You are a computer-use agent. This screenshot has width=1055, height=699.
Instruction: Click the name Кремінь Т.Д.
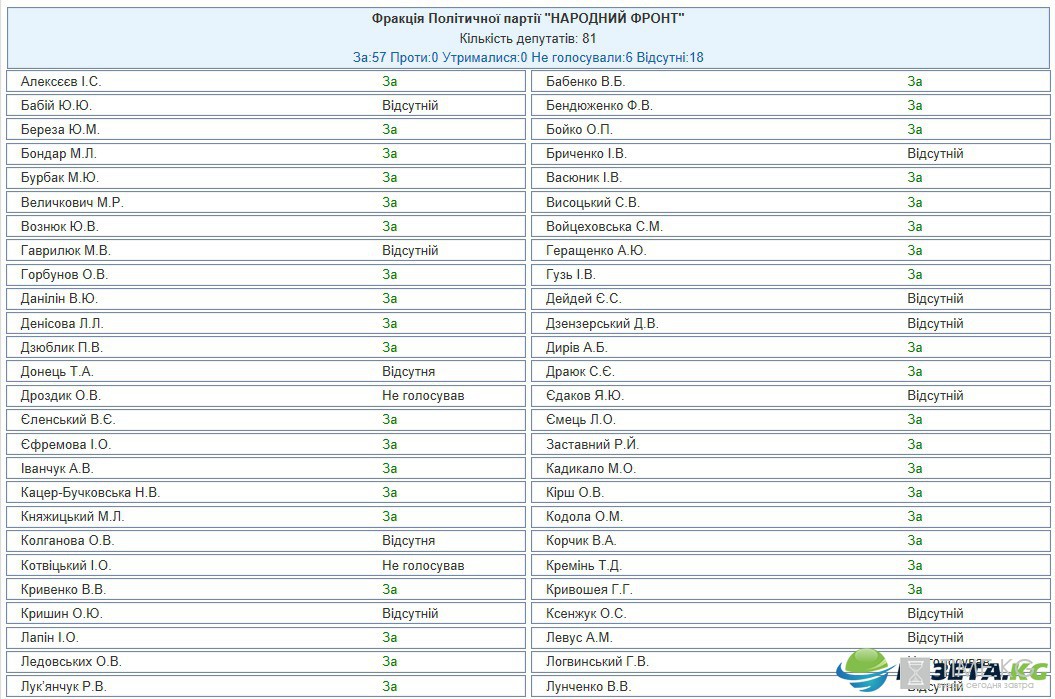(x=584, y=566)
